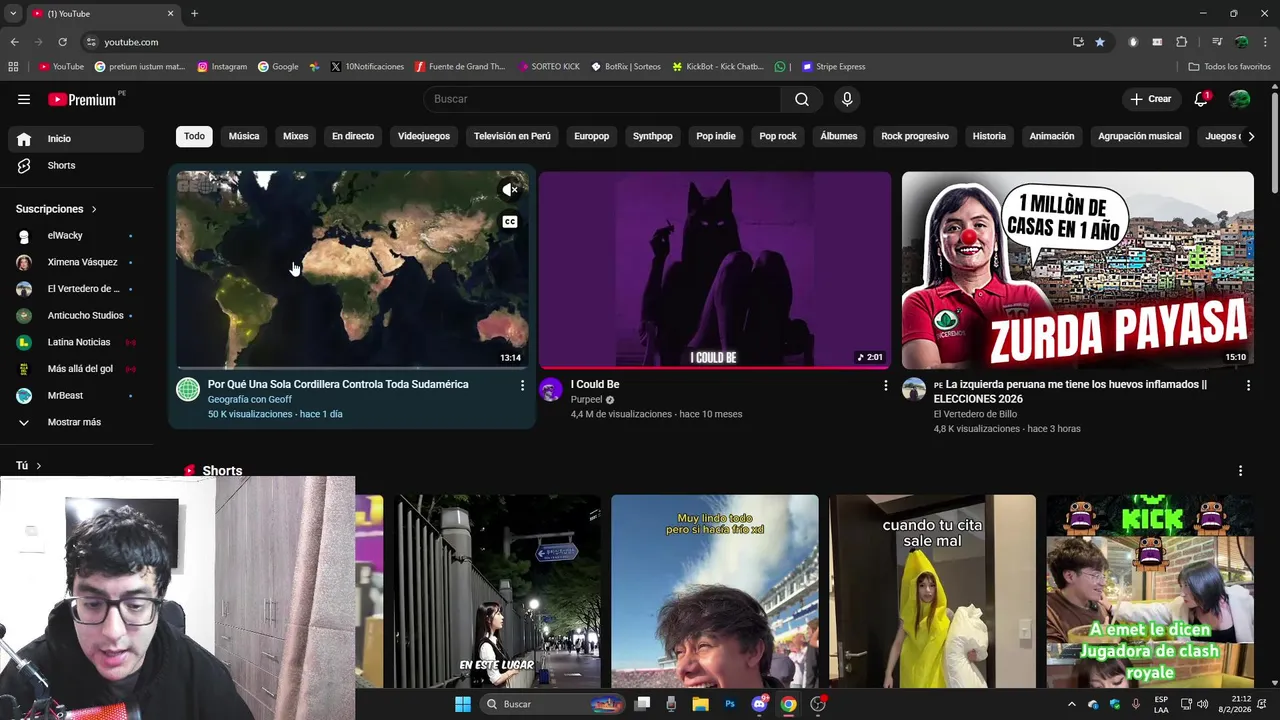Select the Televisión en Perú chip
The width and height of the screenshot is (1280, 720).
pyautogui.click(x=512, y=136)
